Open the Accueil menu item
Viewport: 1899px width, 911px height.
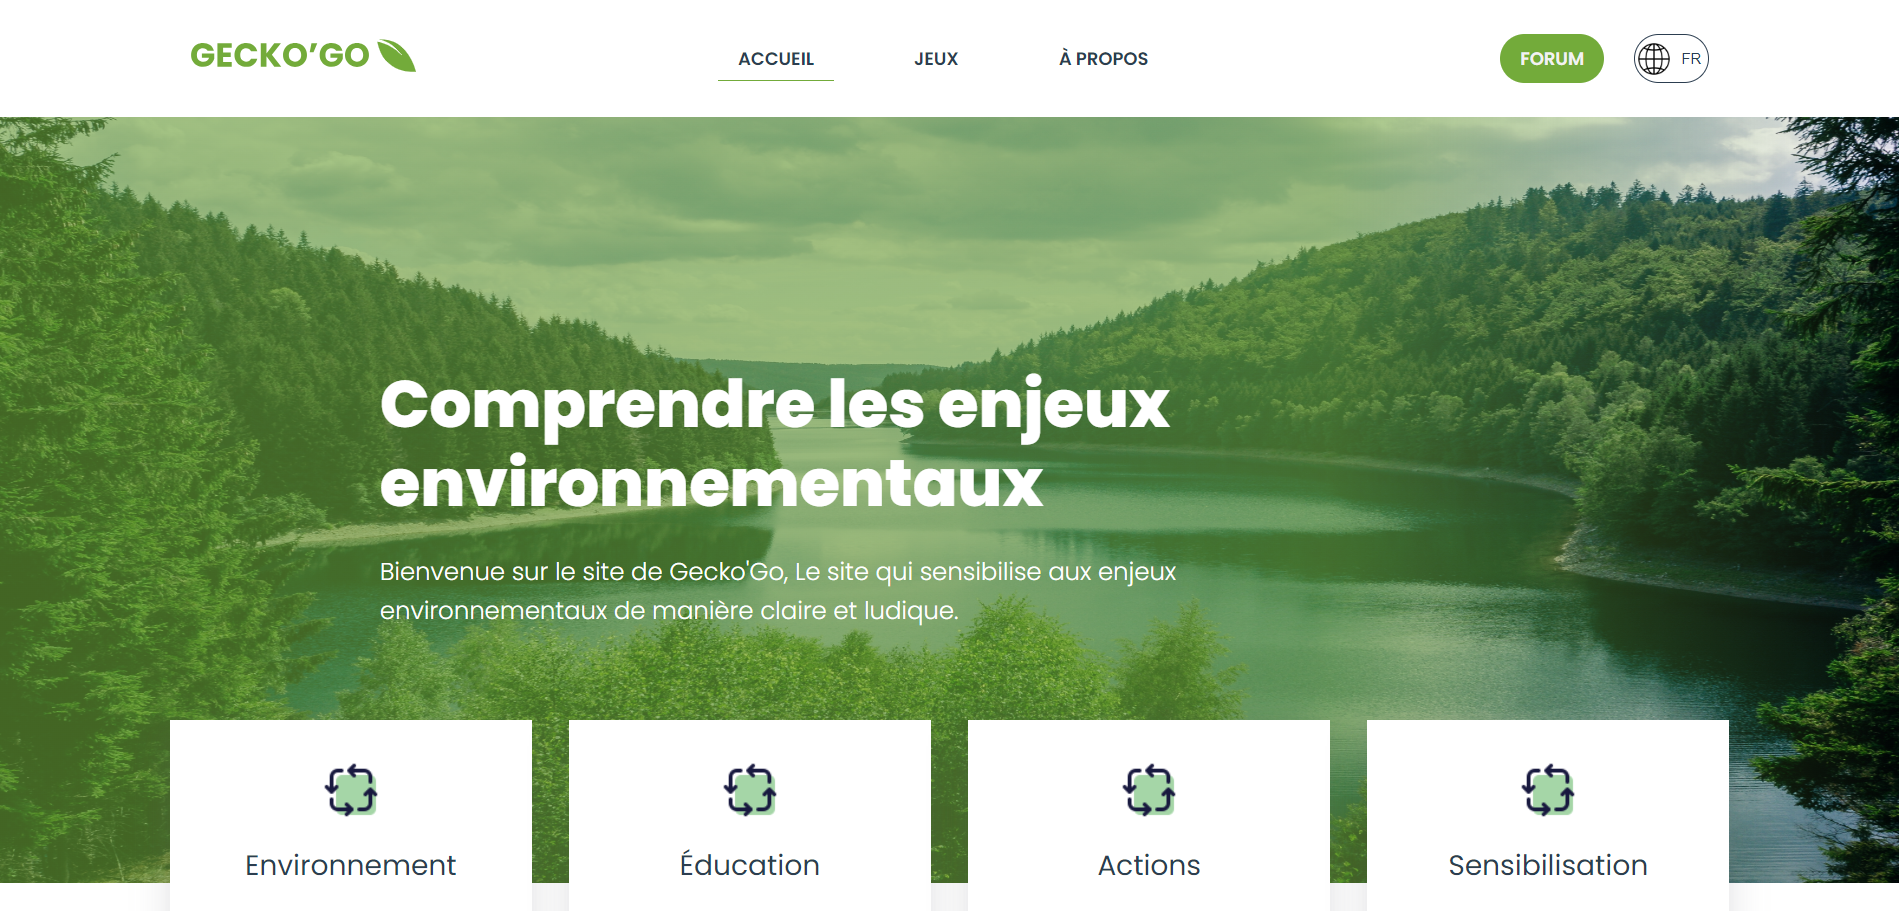(x=776, y=59)
